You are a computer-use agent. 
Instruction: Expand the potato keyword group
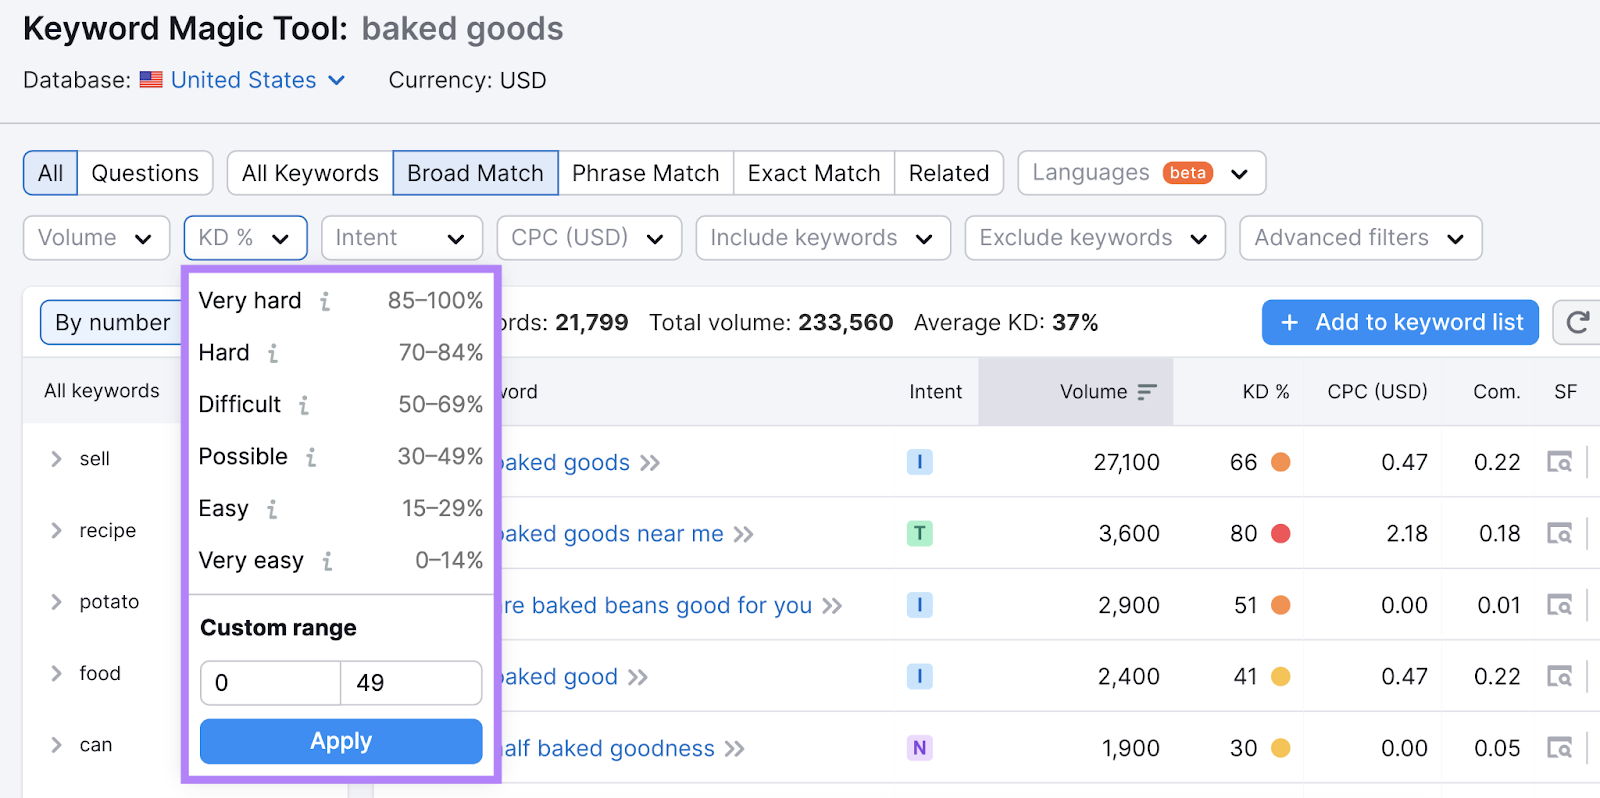(x=56, y=602)
